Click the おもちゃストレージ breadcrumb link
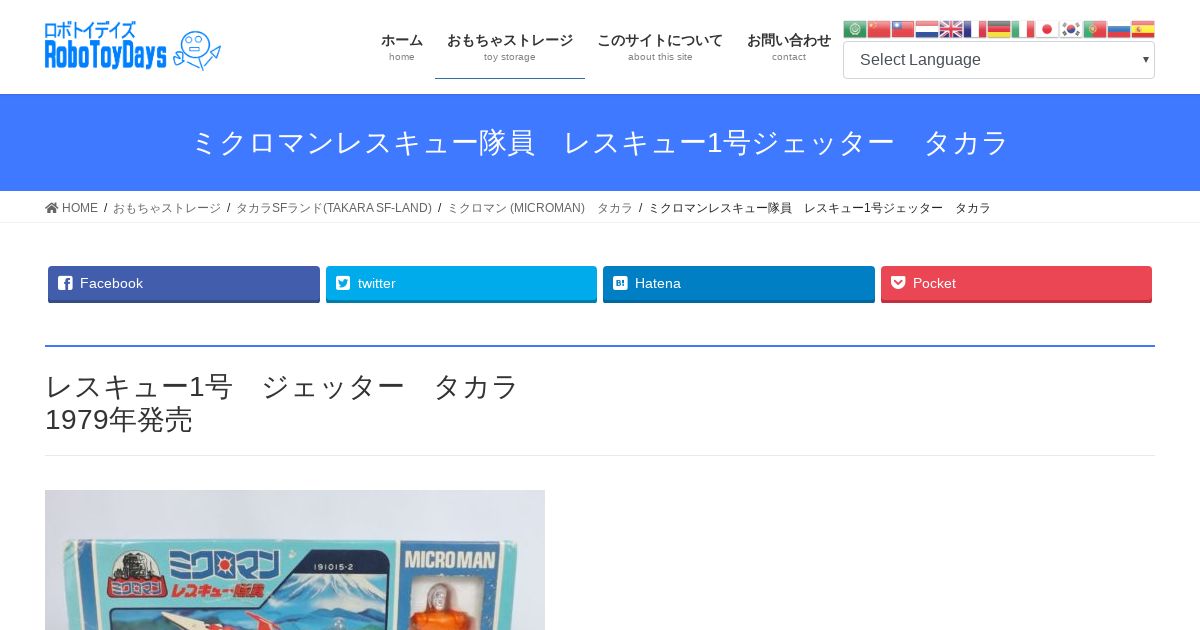 (167, 208)
